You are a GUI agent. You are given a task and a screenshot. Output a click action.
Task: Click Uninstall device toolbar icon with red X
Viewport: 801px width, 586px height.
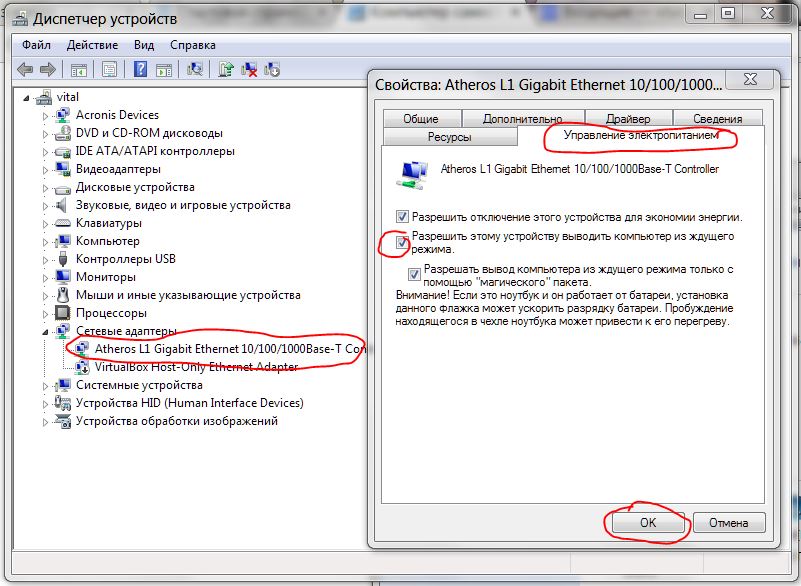click(x=249, y=69)
